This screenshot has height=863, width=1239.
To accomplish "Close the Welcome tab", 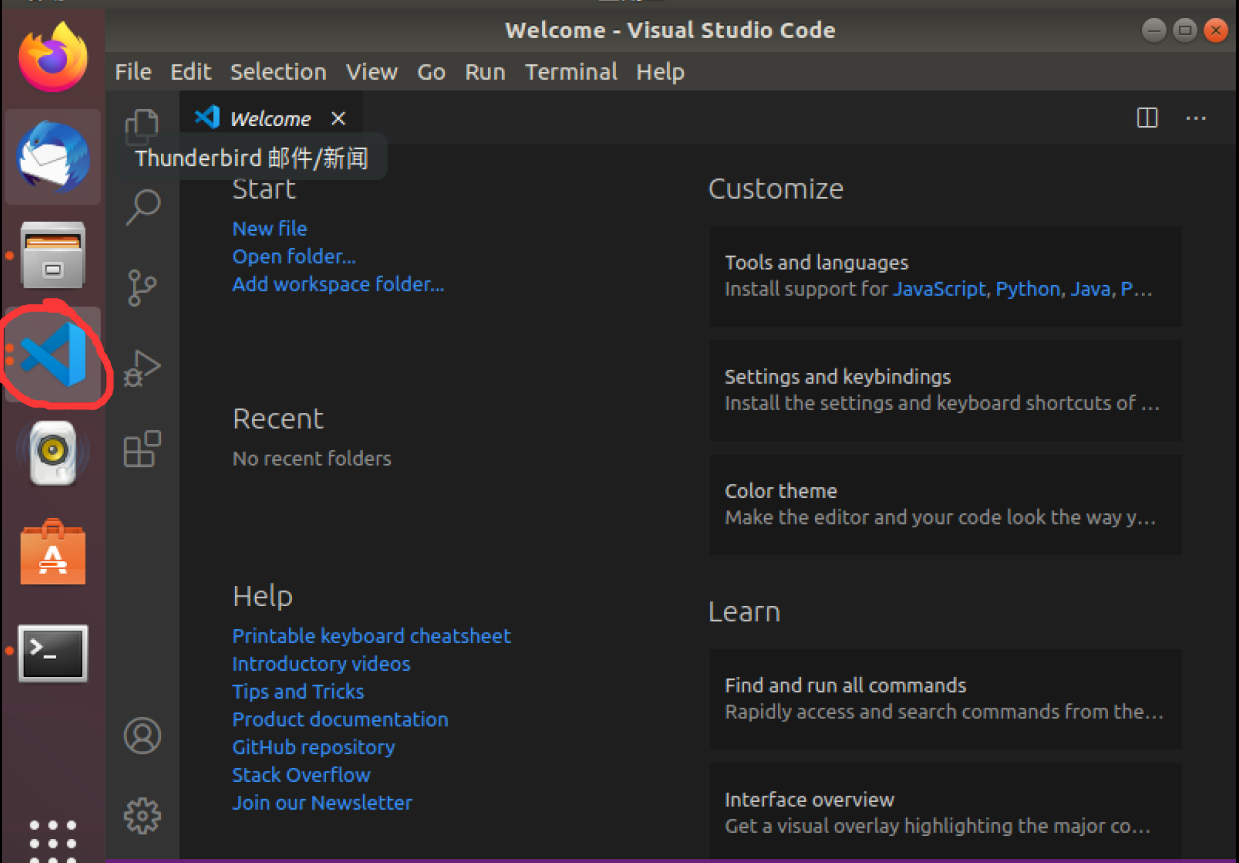I will point(338,119).
